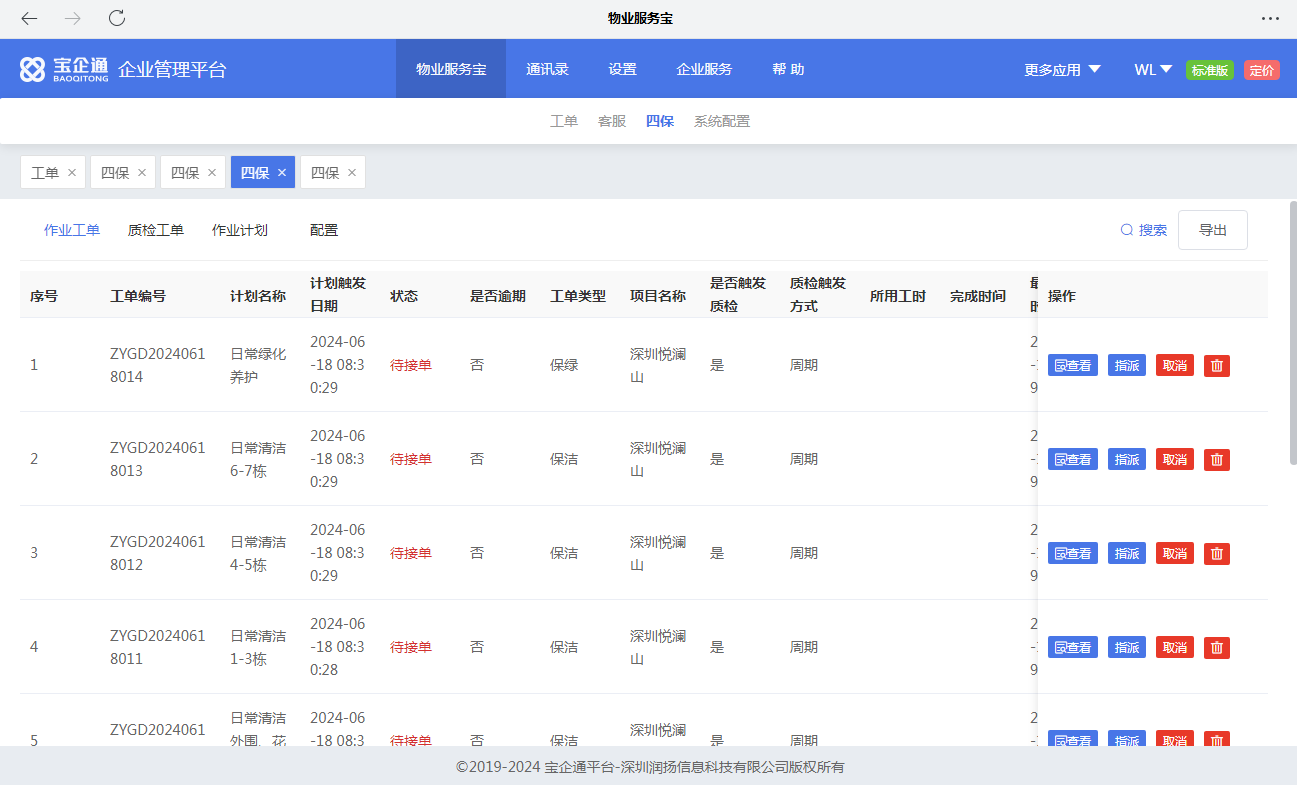
Task: Cancel order ZYGD20240618013 with 取消
Action: tap(1175, 459)
